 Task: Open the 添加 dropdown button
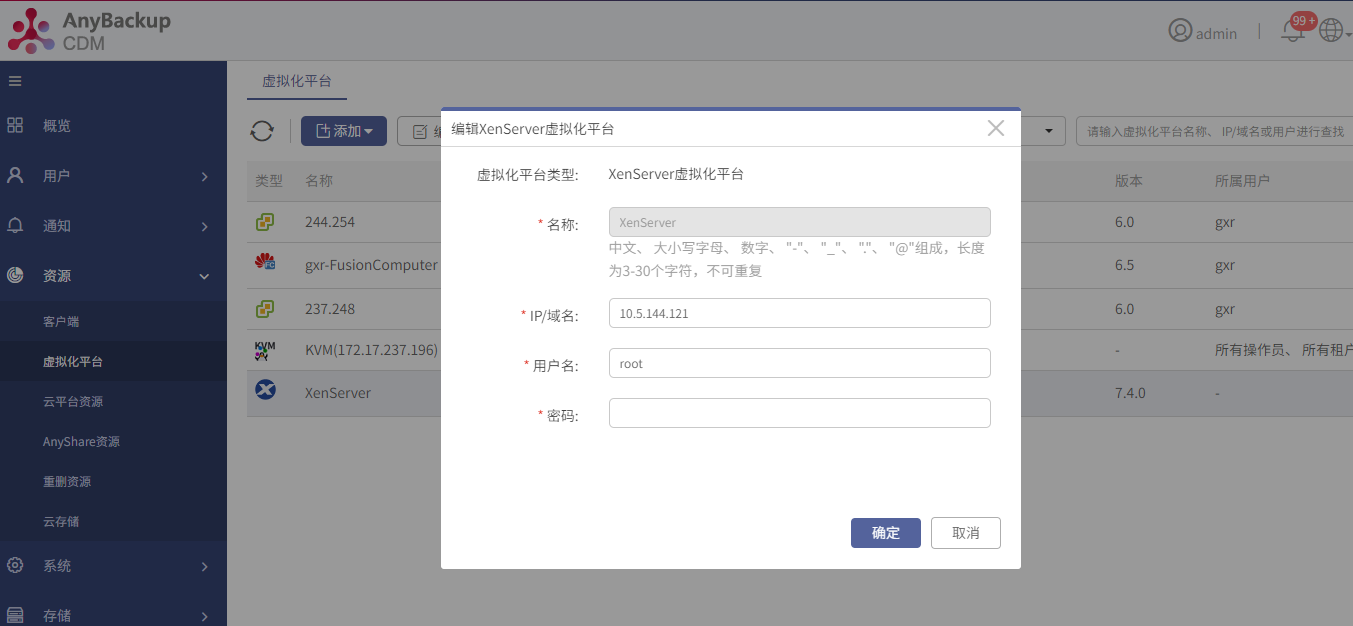tap(344, 131)
